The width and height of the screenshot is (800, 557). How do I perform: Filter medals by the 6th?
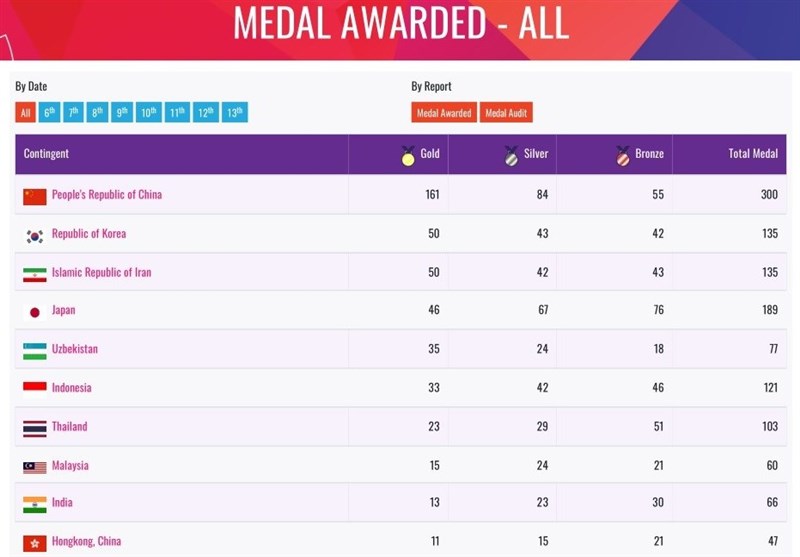tap(49, 113)
